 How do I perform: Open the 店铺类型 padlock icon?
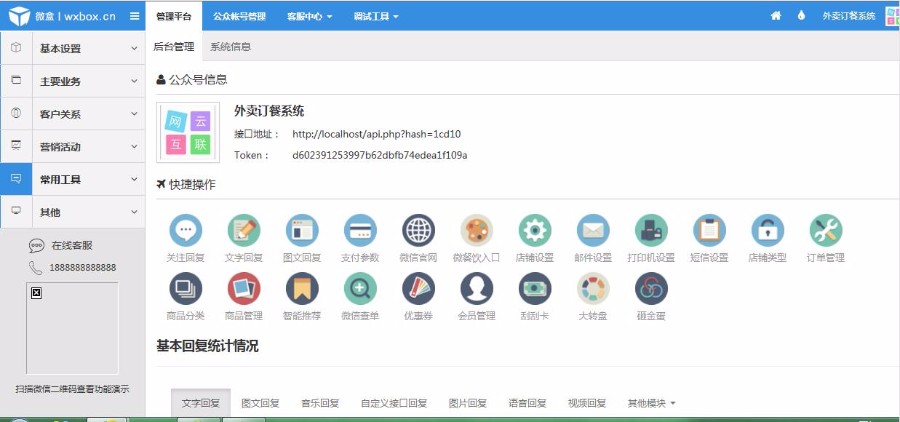click(767, 230)
